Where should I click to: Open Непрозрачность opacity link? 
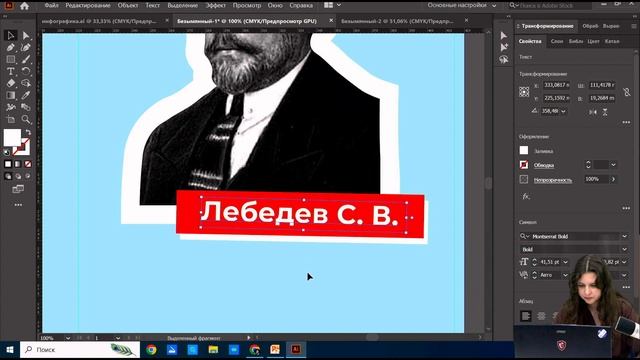[553, 180]
